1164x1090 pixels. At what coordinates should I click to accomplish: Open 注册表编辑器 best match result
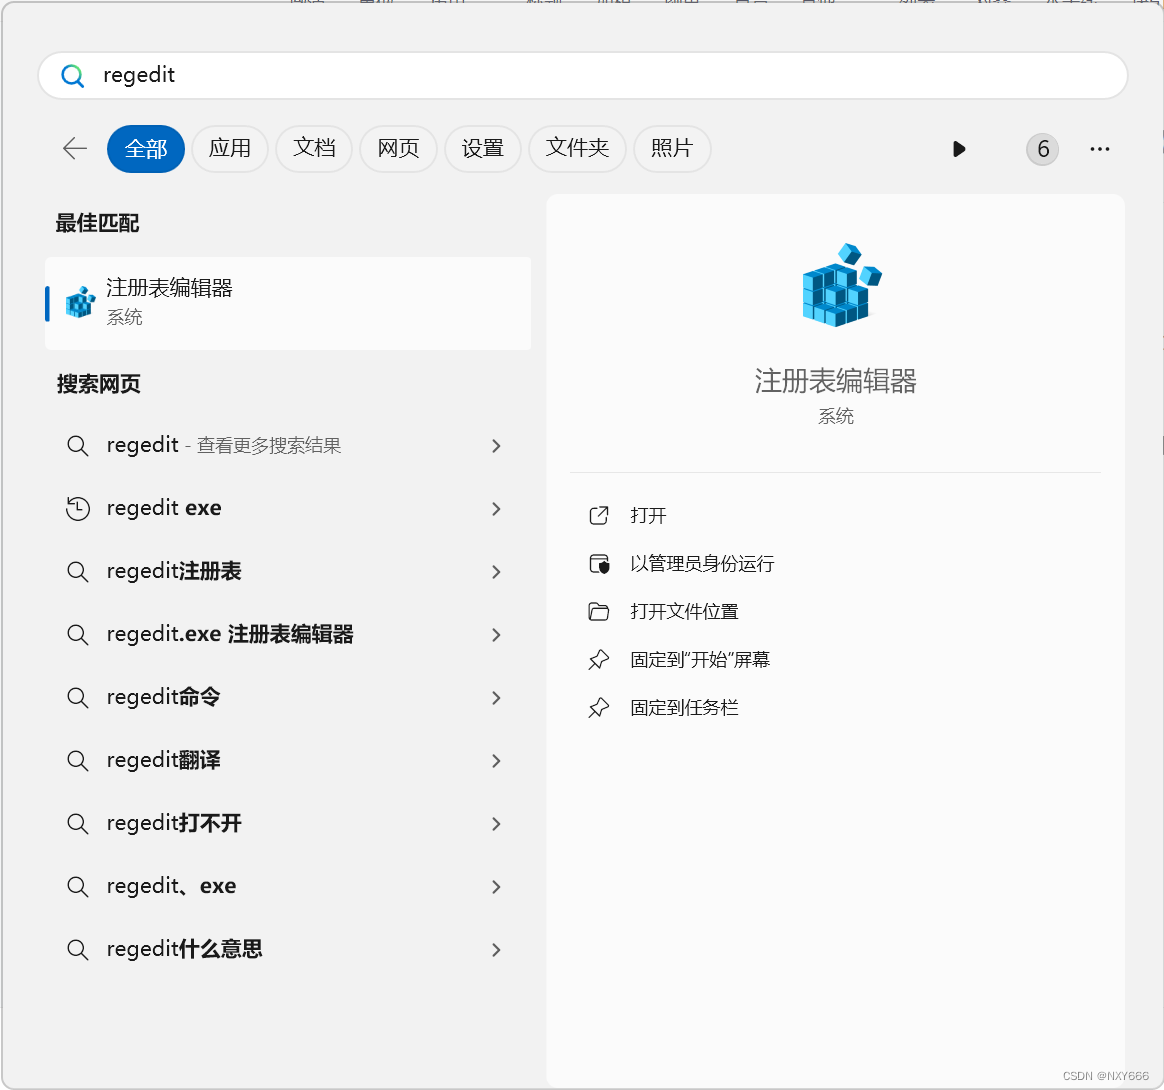(x=288, y=303)
